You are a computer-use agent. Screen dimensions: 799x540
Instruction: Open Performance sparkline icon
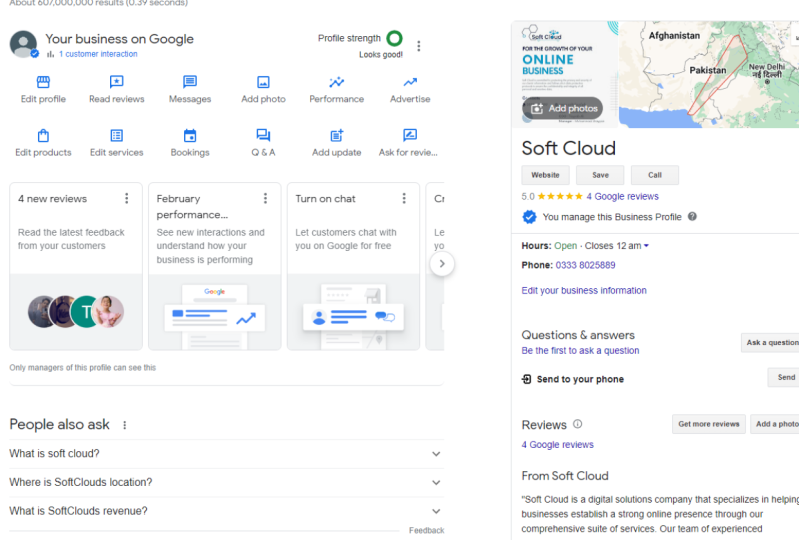click(x=337, y=82)
